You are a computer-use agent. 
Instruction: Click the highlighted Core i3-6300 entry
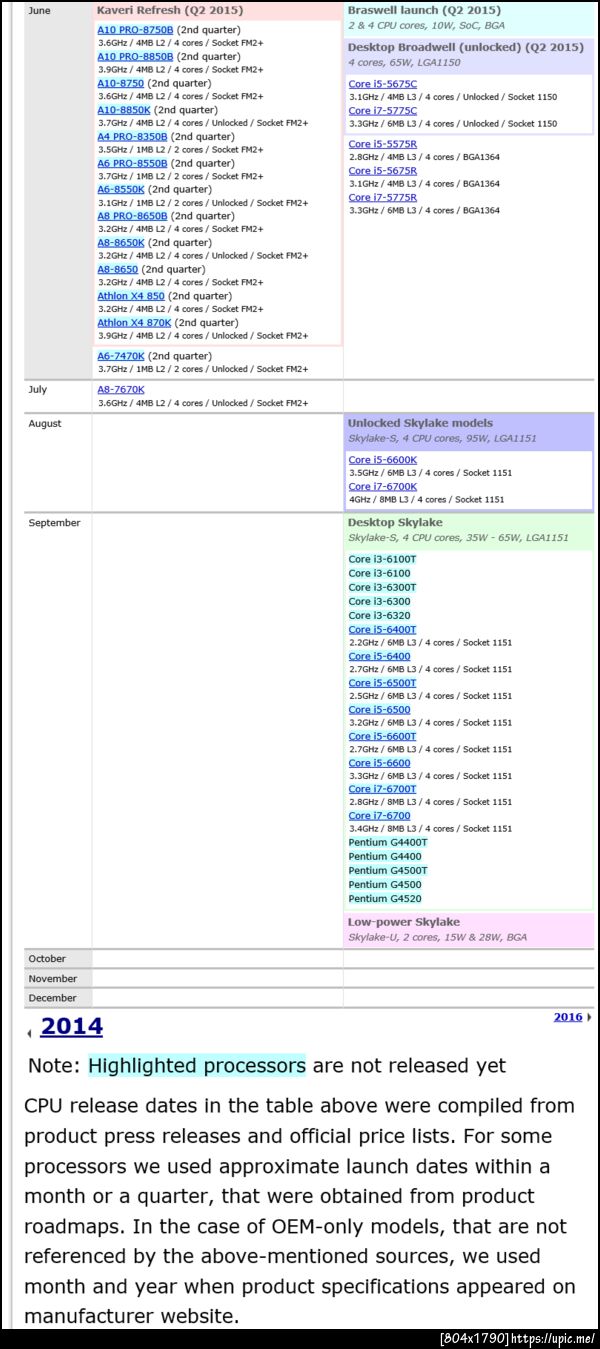pyautogui.click(x=380, y=601)
